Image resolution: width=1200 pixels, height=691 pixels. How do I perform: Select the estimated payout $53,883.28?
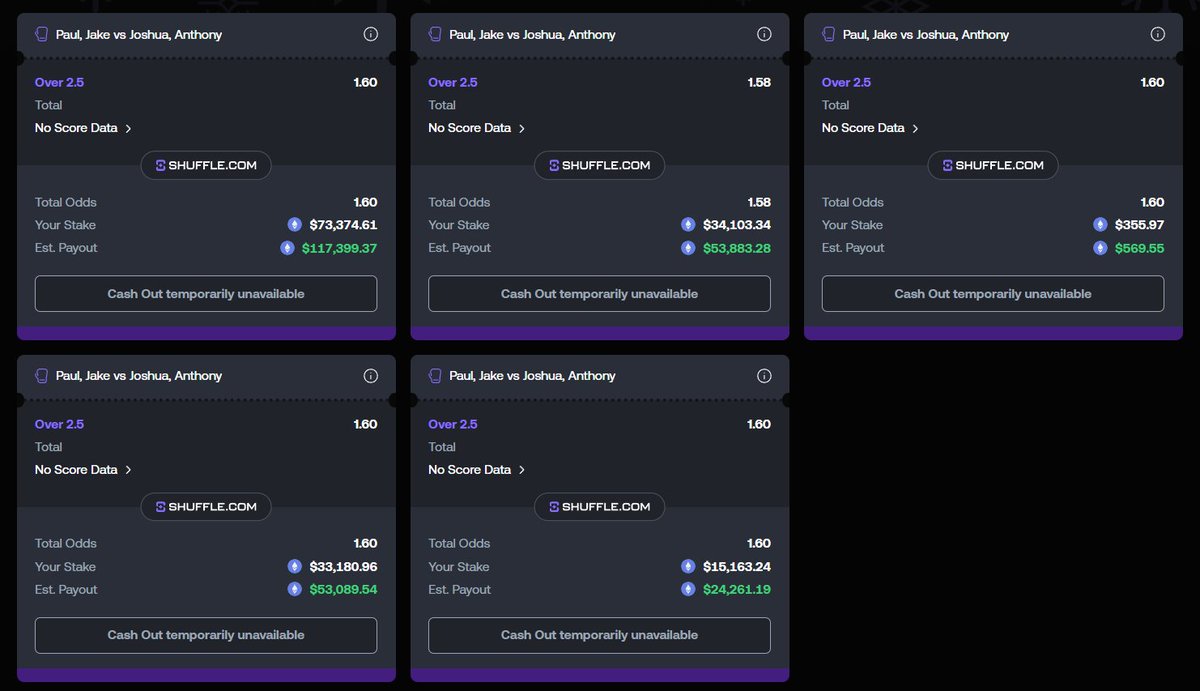click(x=737, y=248)
